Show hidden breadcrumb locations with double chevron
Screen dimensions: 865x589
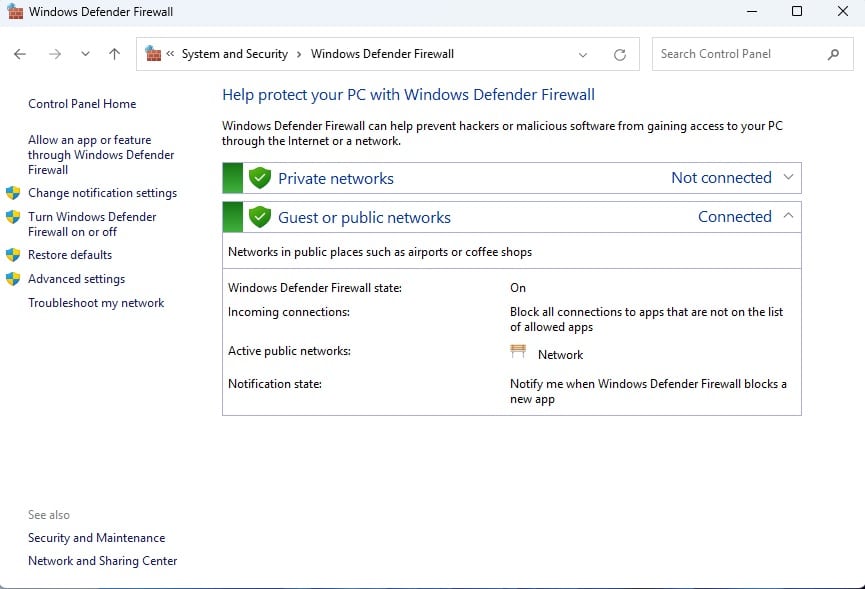coord(170,53)
